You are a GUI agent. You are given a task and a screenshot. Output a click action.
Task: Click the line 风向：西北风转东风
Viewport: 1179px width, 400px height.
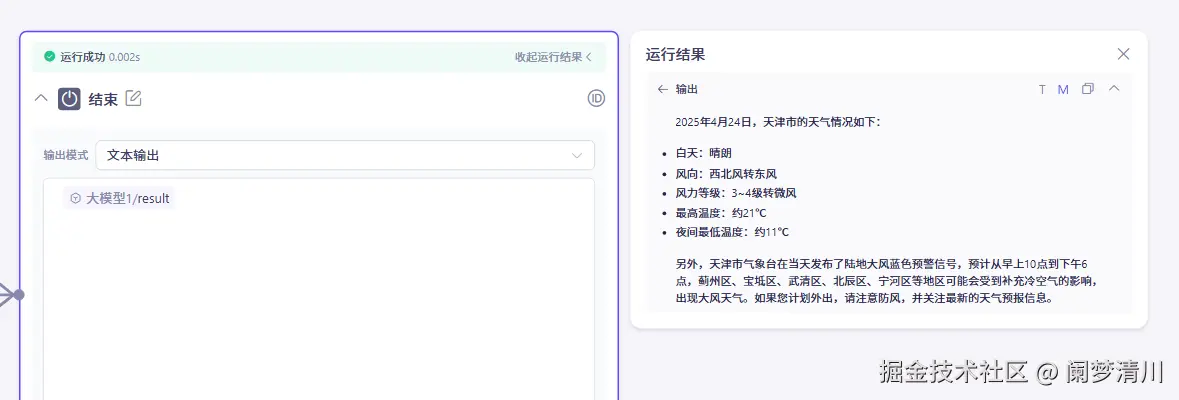[726, 174]
